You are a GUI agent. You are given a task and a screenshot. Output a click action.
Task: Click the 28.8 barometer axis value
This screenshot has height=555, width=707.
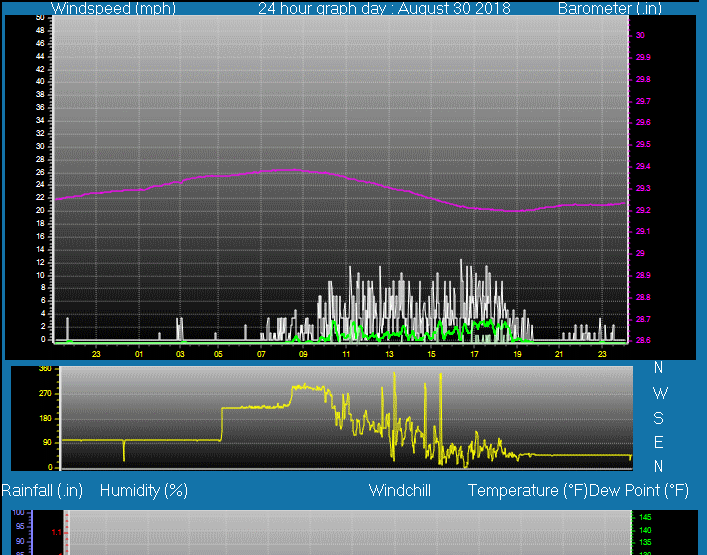pos(643,297)
